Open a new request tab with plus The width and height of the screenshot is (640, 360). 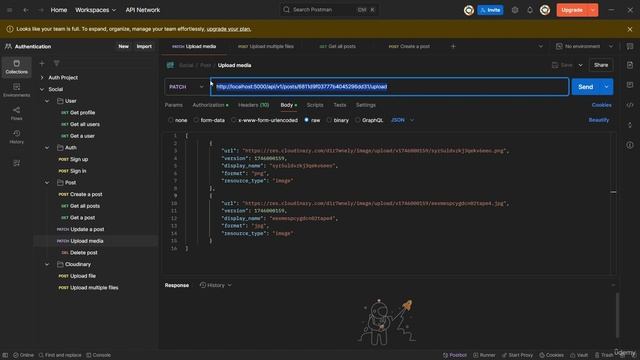point(453,47)
